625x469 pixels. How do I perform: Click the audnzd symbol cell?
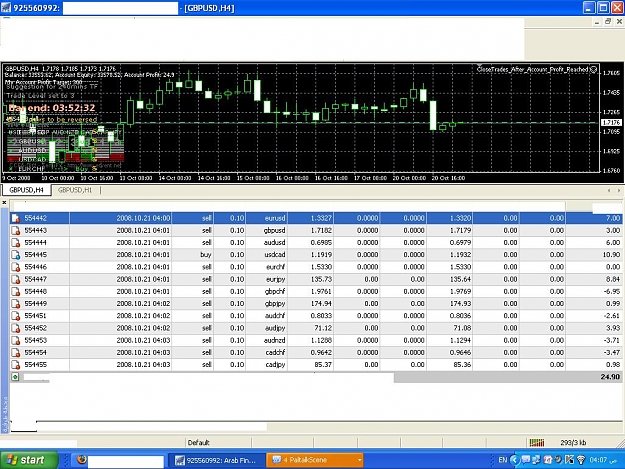[274, 340]
